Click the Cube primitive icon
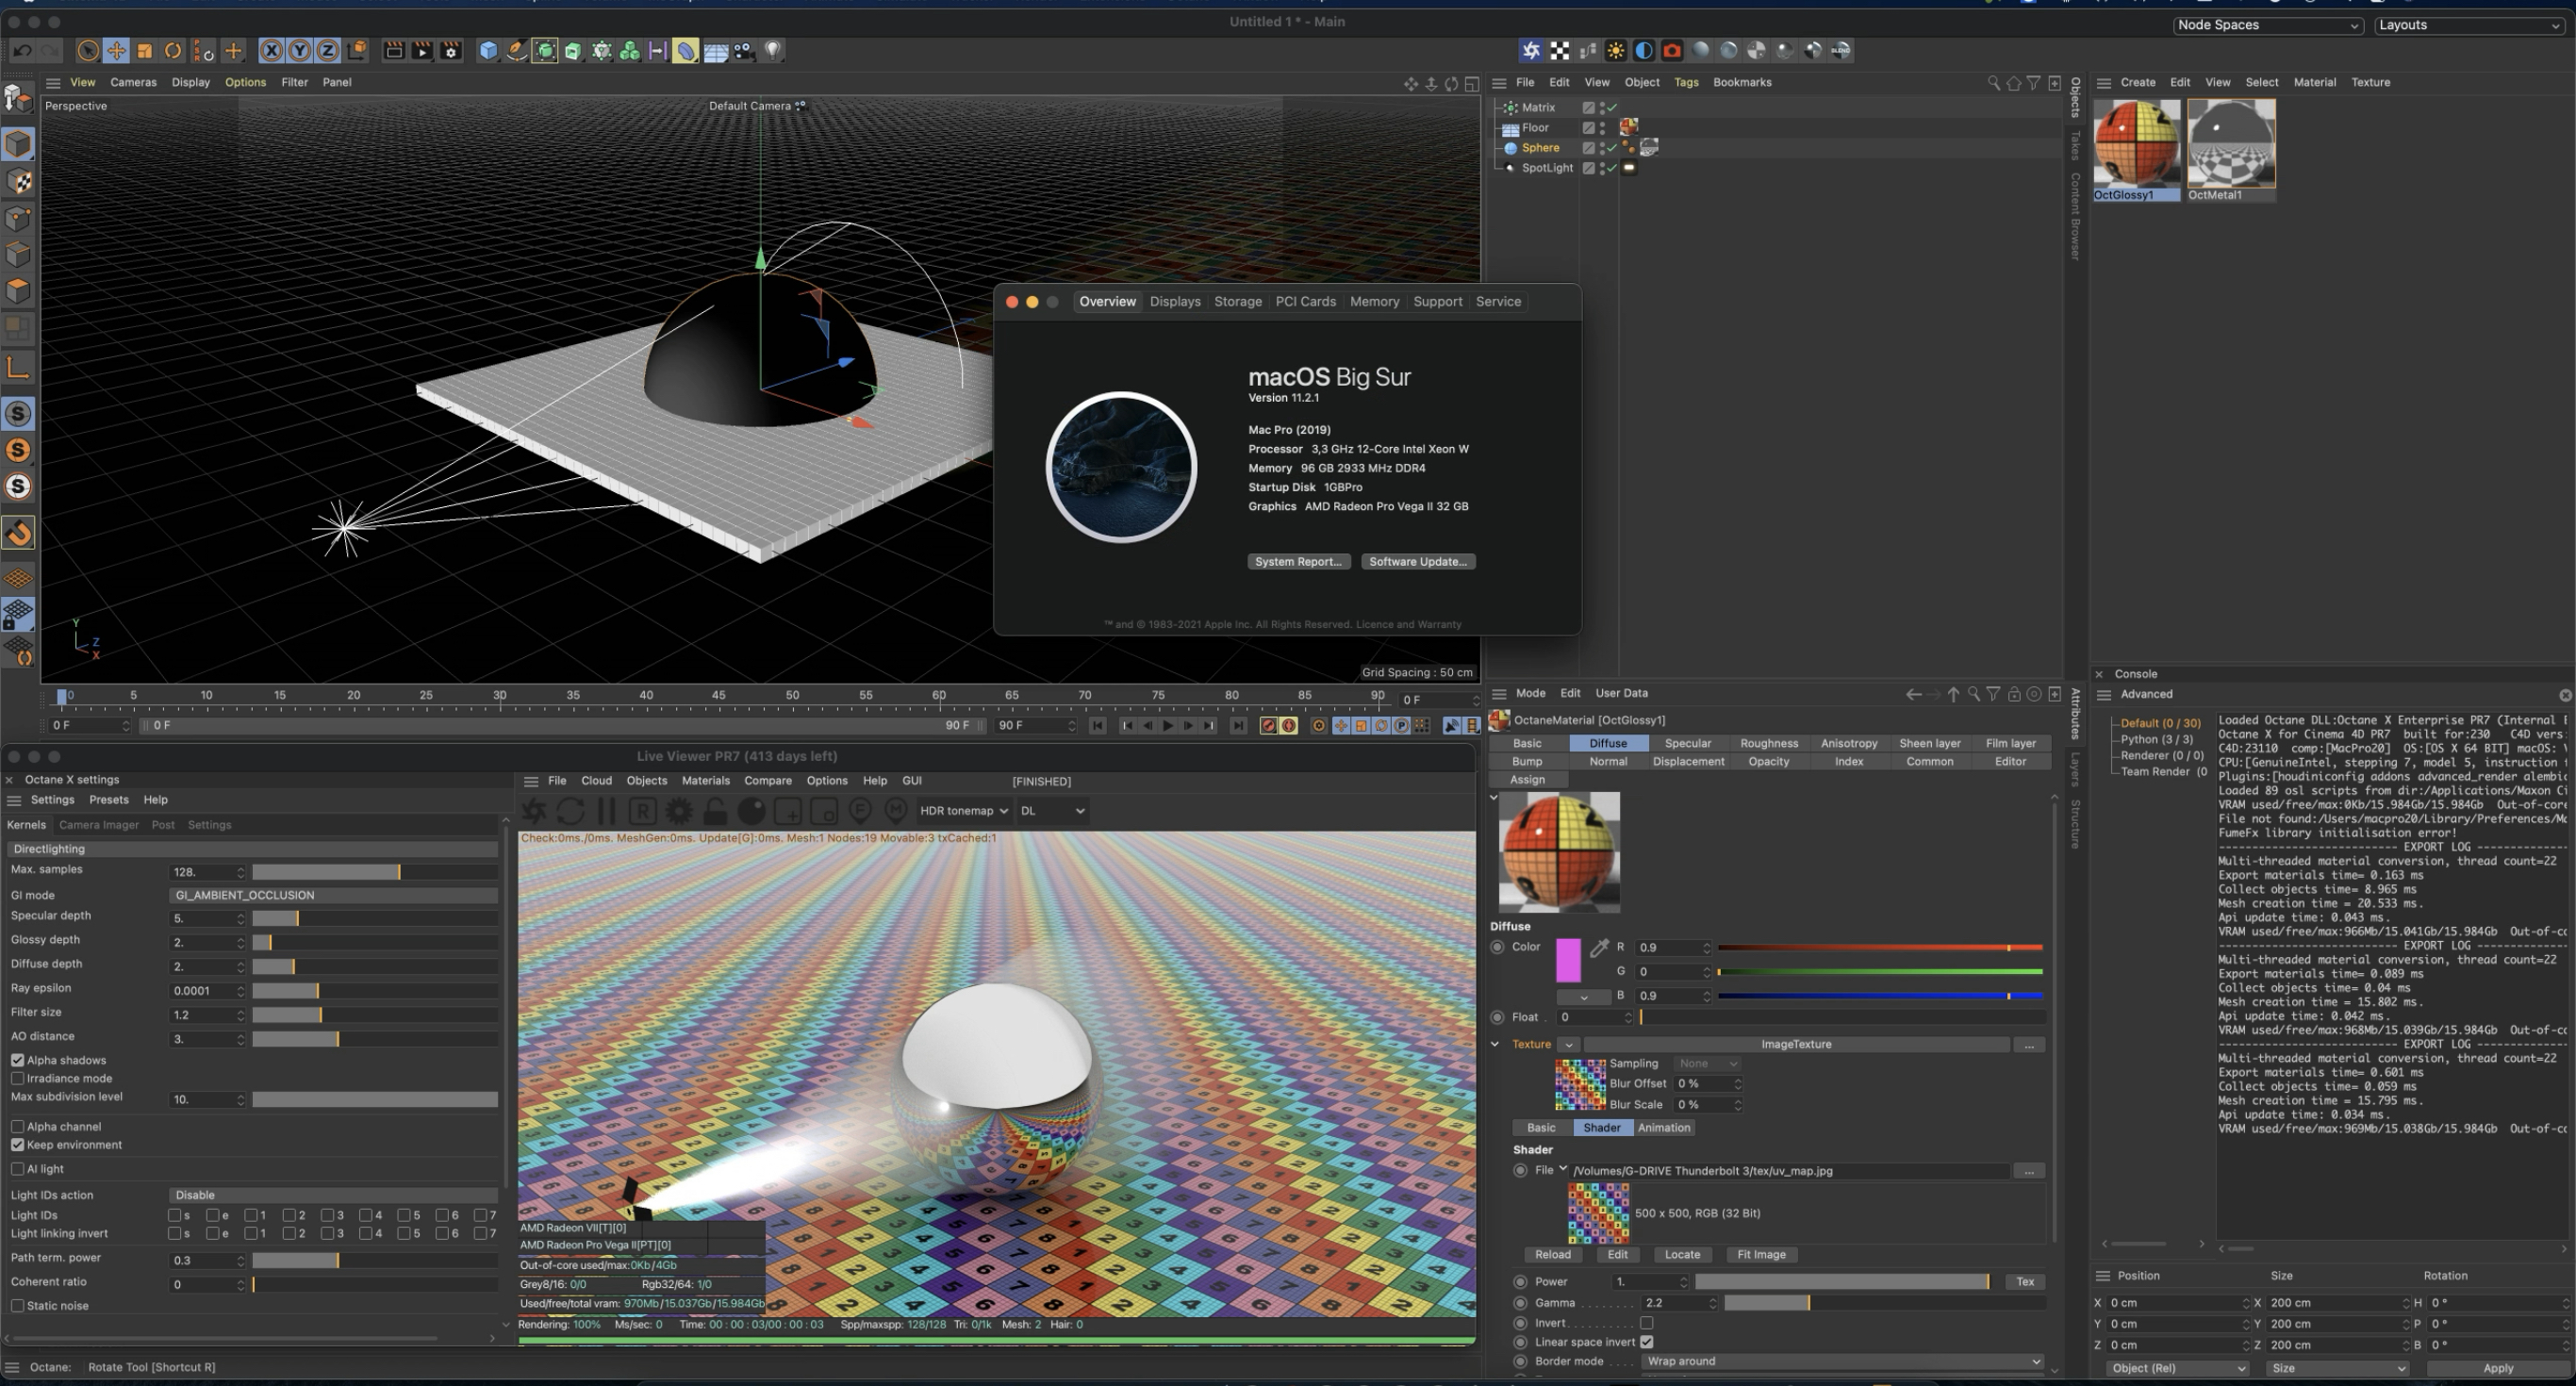The height and width of the screenshot is (1386, 2576). tap(488, 51)
